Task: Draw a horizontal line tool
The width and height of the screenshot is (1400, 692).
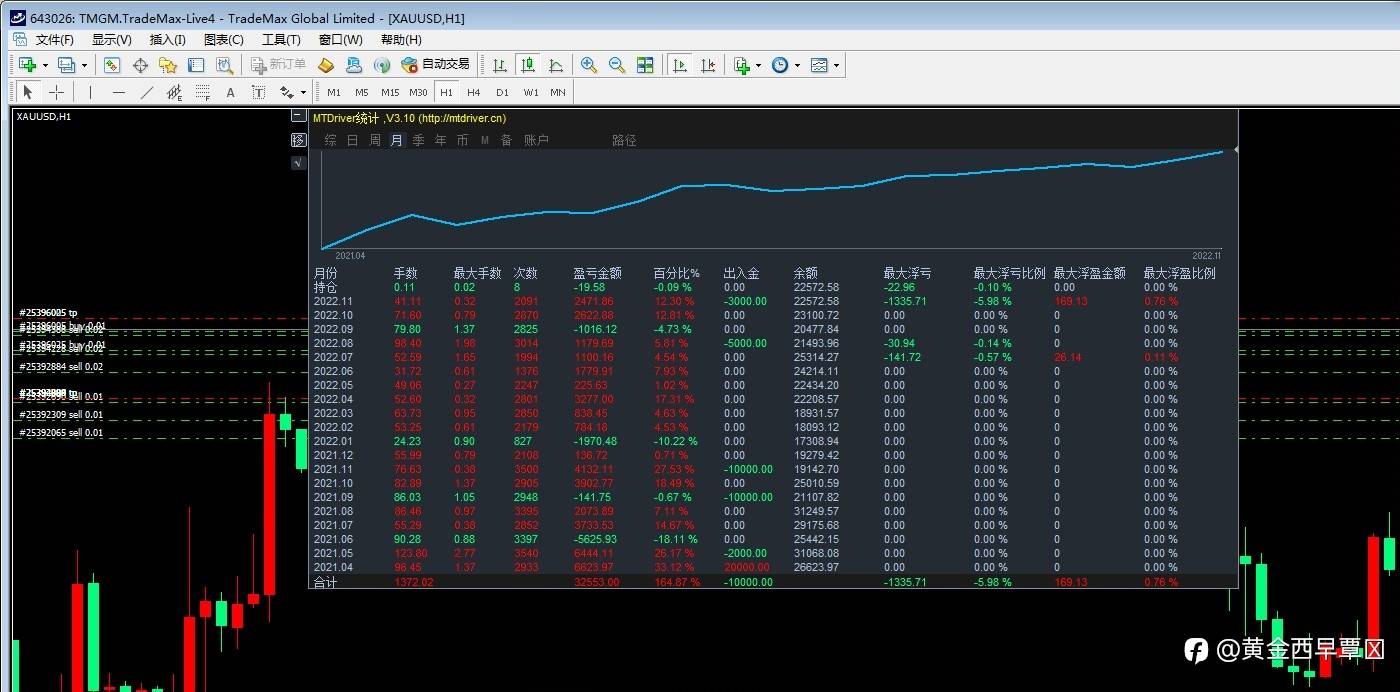Action: point(119,92)
